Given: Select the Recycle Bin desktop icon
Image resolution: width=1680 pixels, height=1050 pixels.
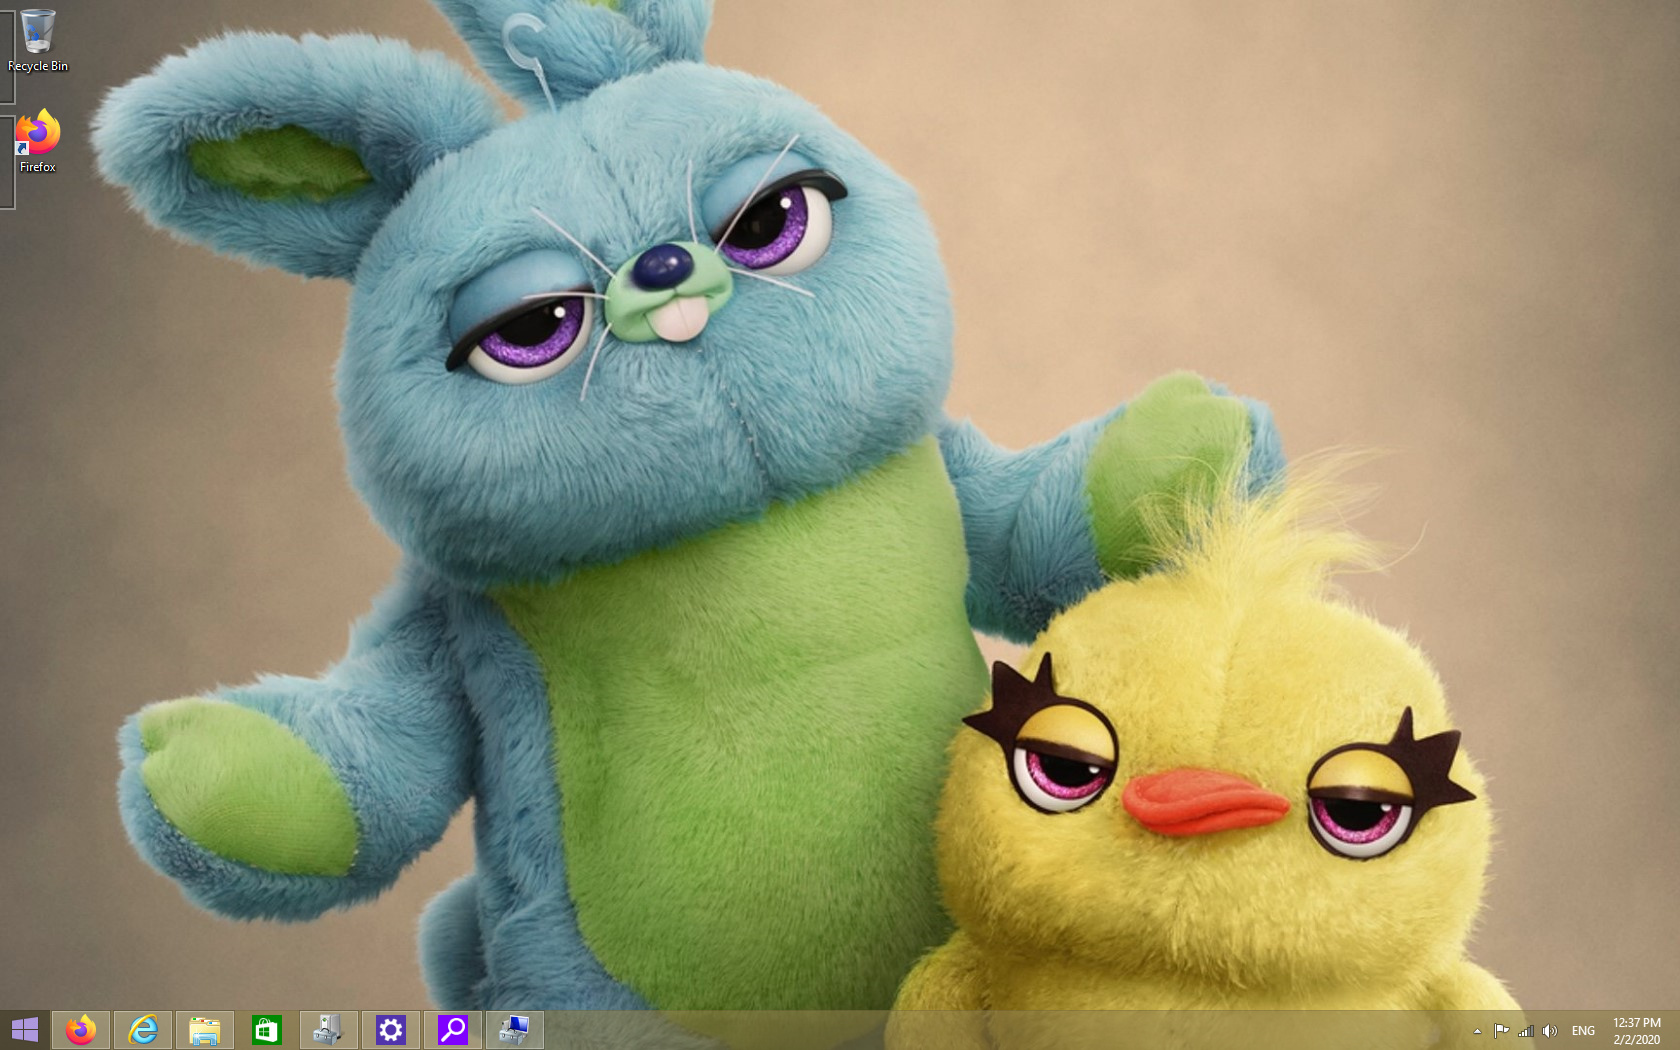Looking at the screenshot, I should (x=38, y=41).
